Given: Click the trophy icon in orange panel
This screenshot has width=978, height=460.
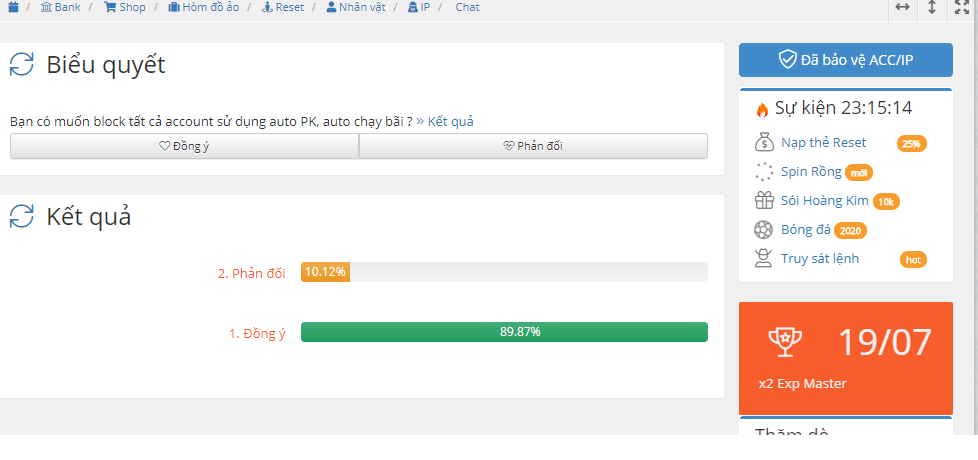Looking at the screenshot, I should [x=785, y=342].
